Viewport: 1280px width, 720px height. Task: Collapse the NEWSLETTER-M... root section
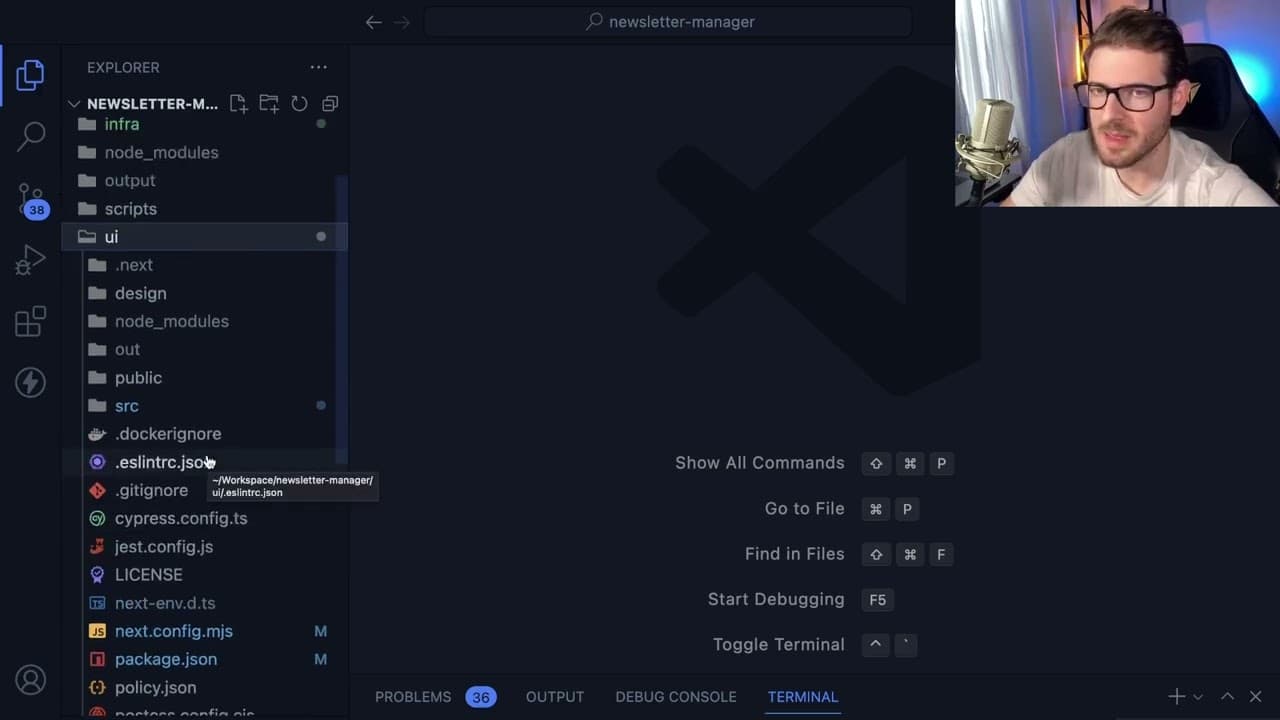[152, 104]
